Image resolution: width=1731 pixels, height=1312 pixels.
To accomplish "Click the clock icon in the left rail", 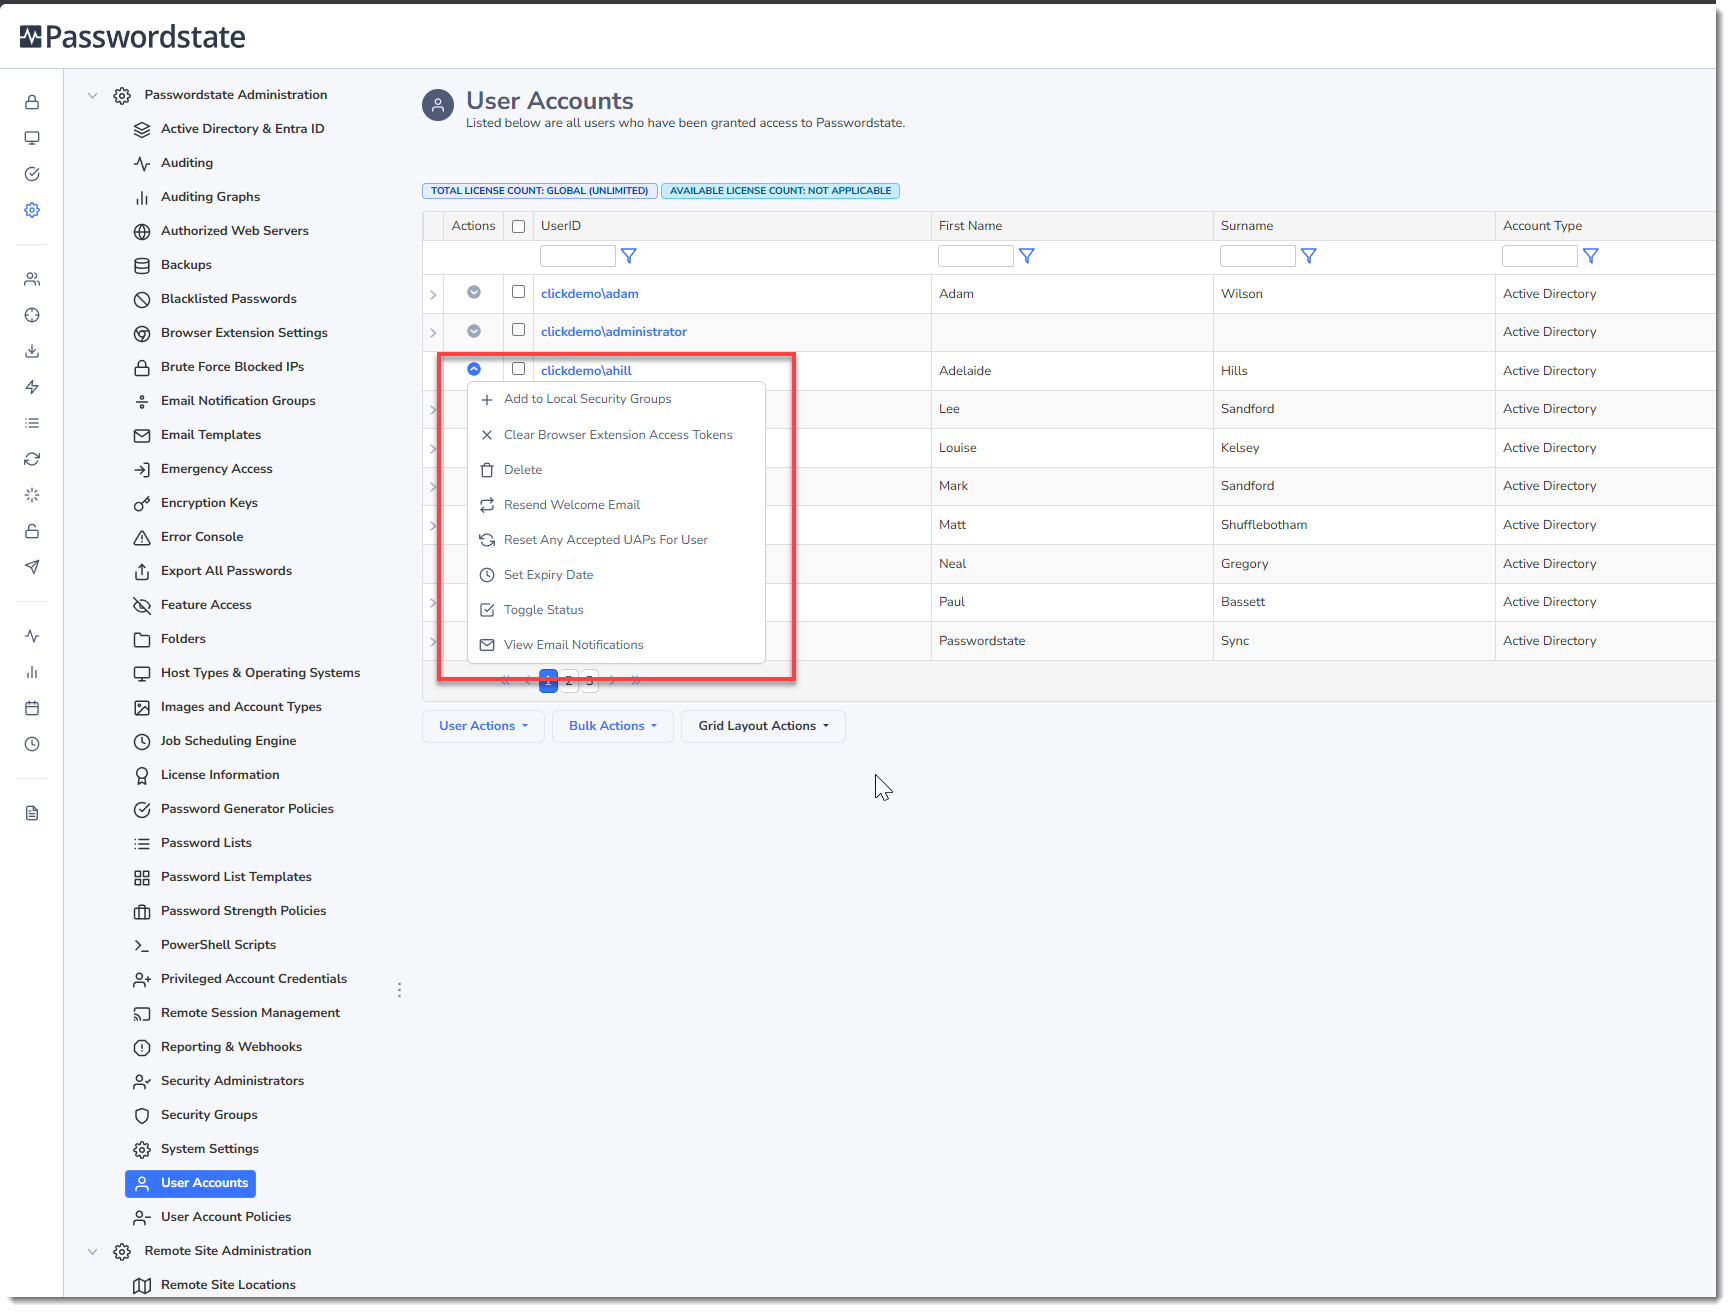I will 32,744.
